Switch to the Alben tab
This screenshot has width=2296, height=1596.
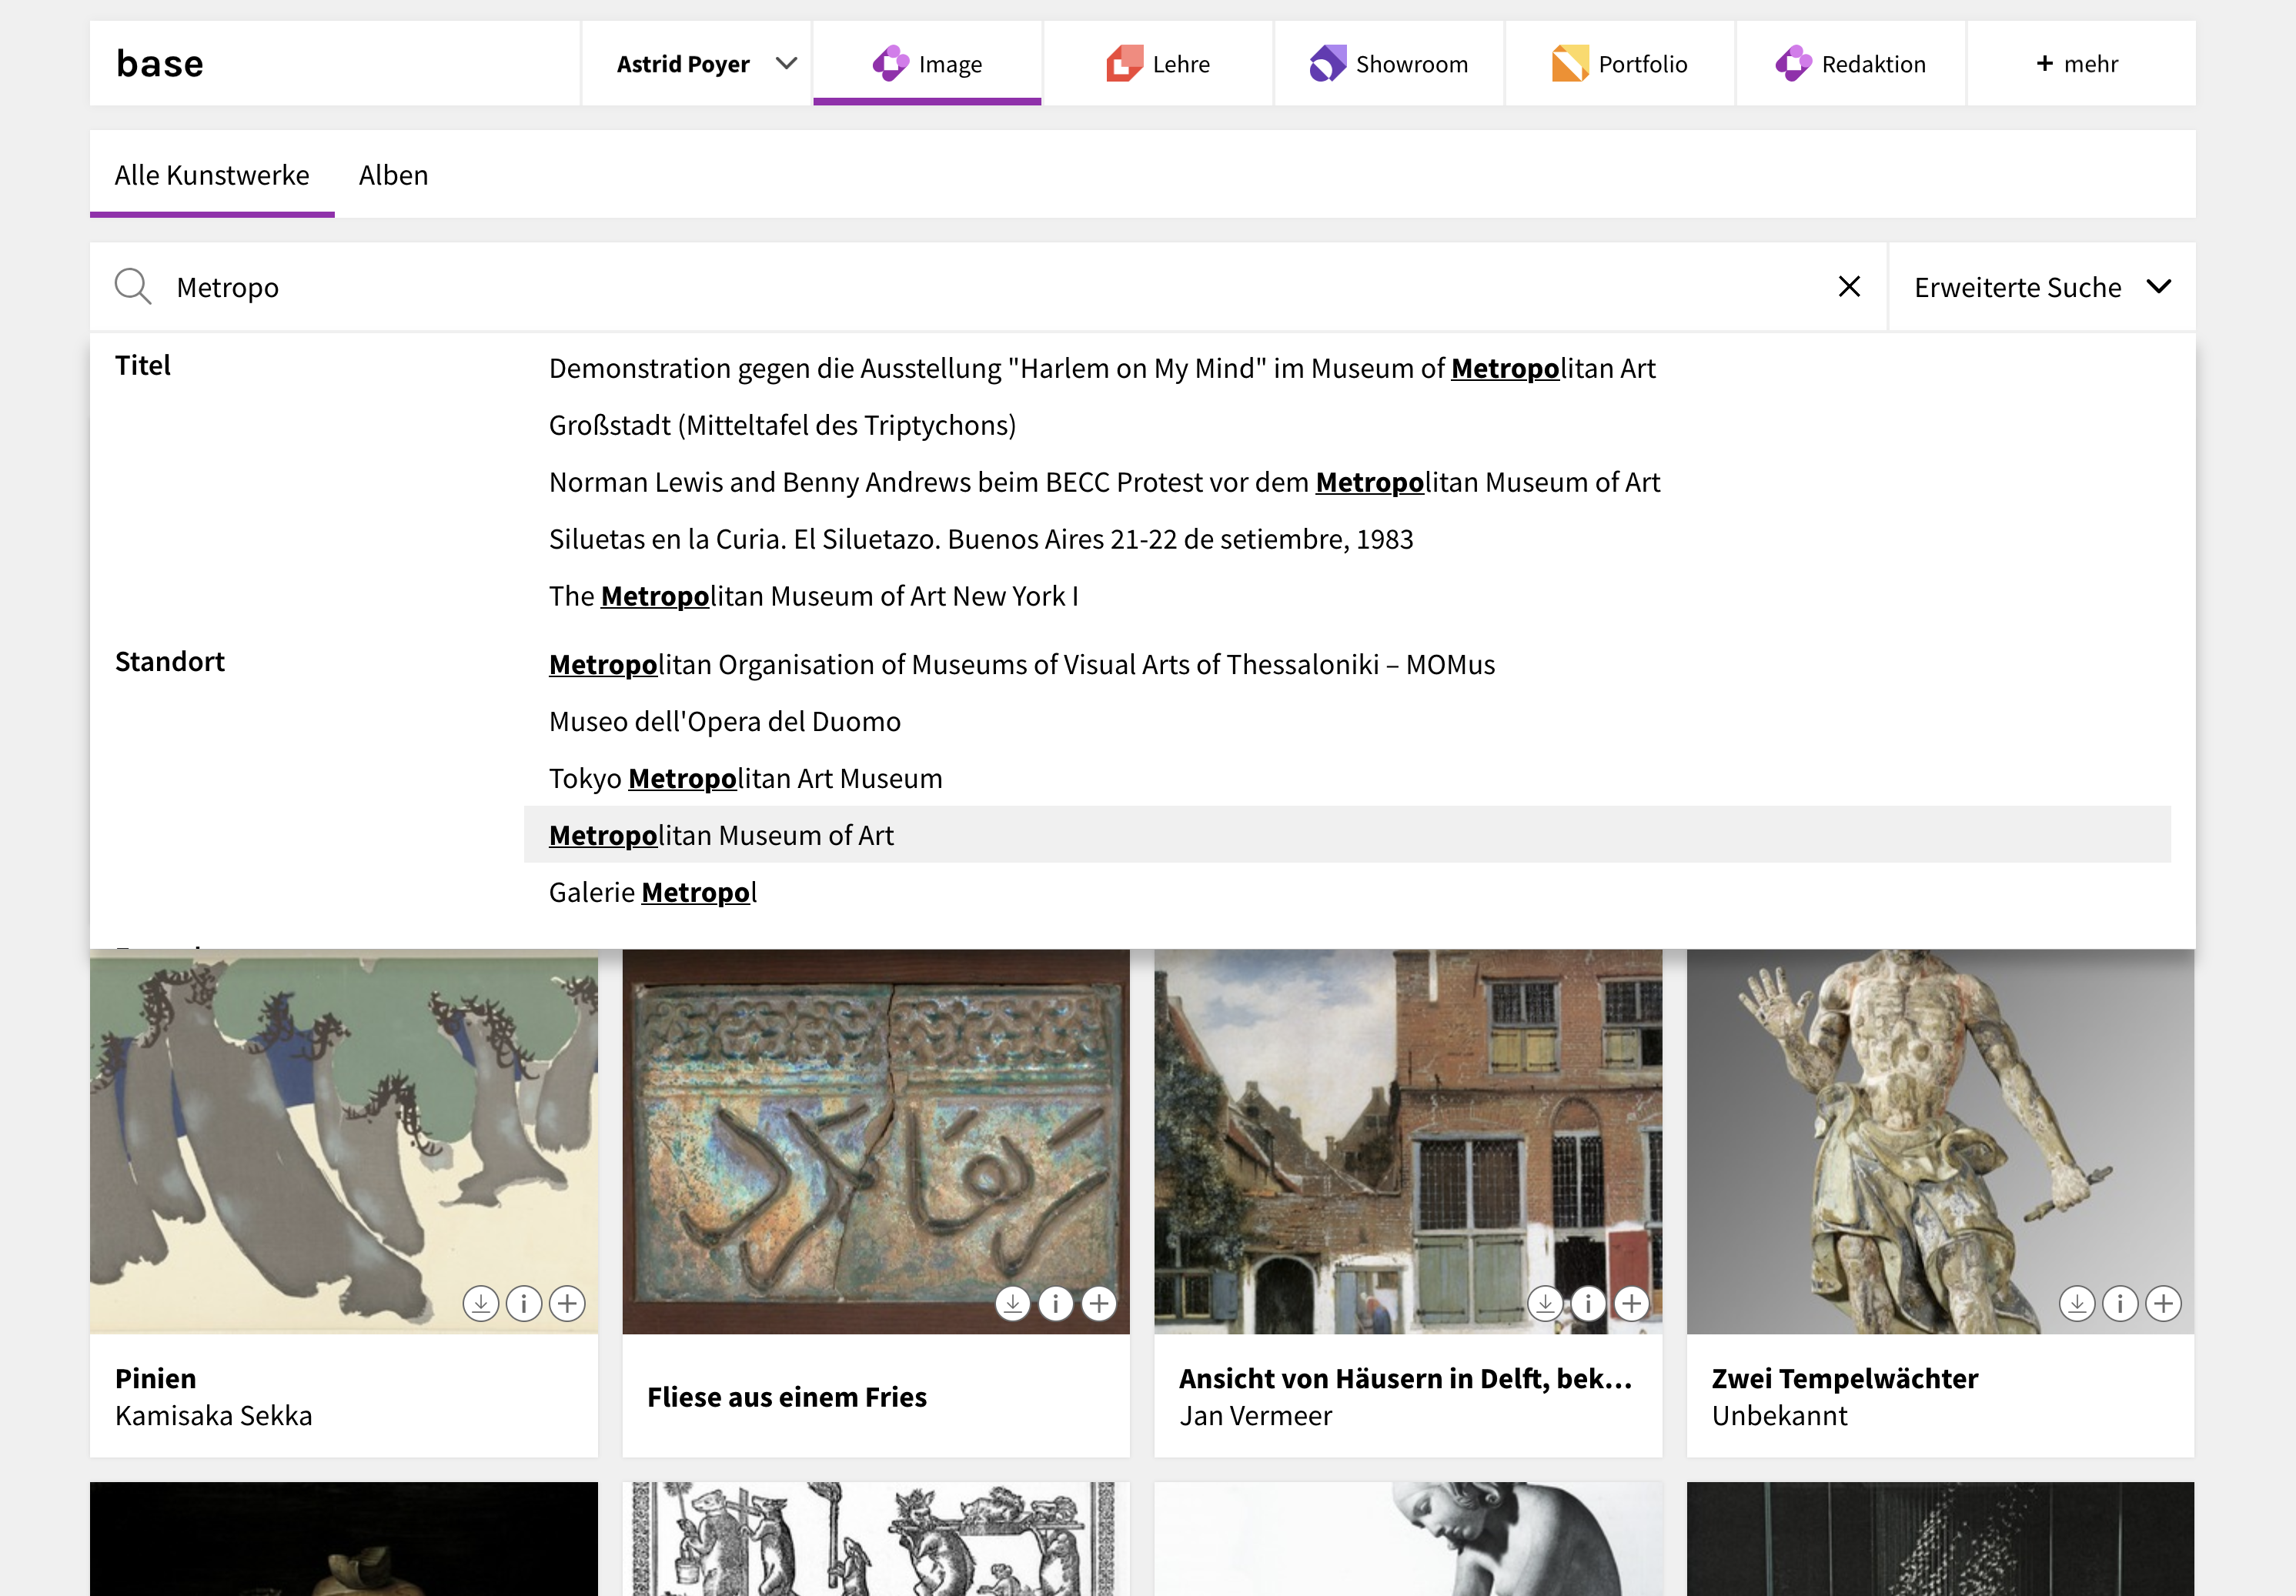click(394, 175)
